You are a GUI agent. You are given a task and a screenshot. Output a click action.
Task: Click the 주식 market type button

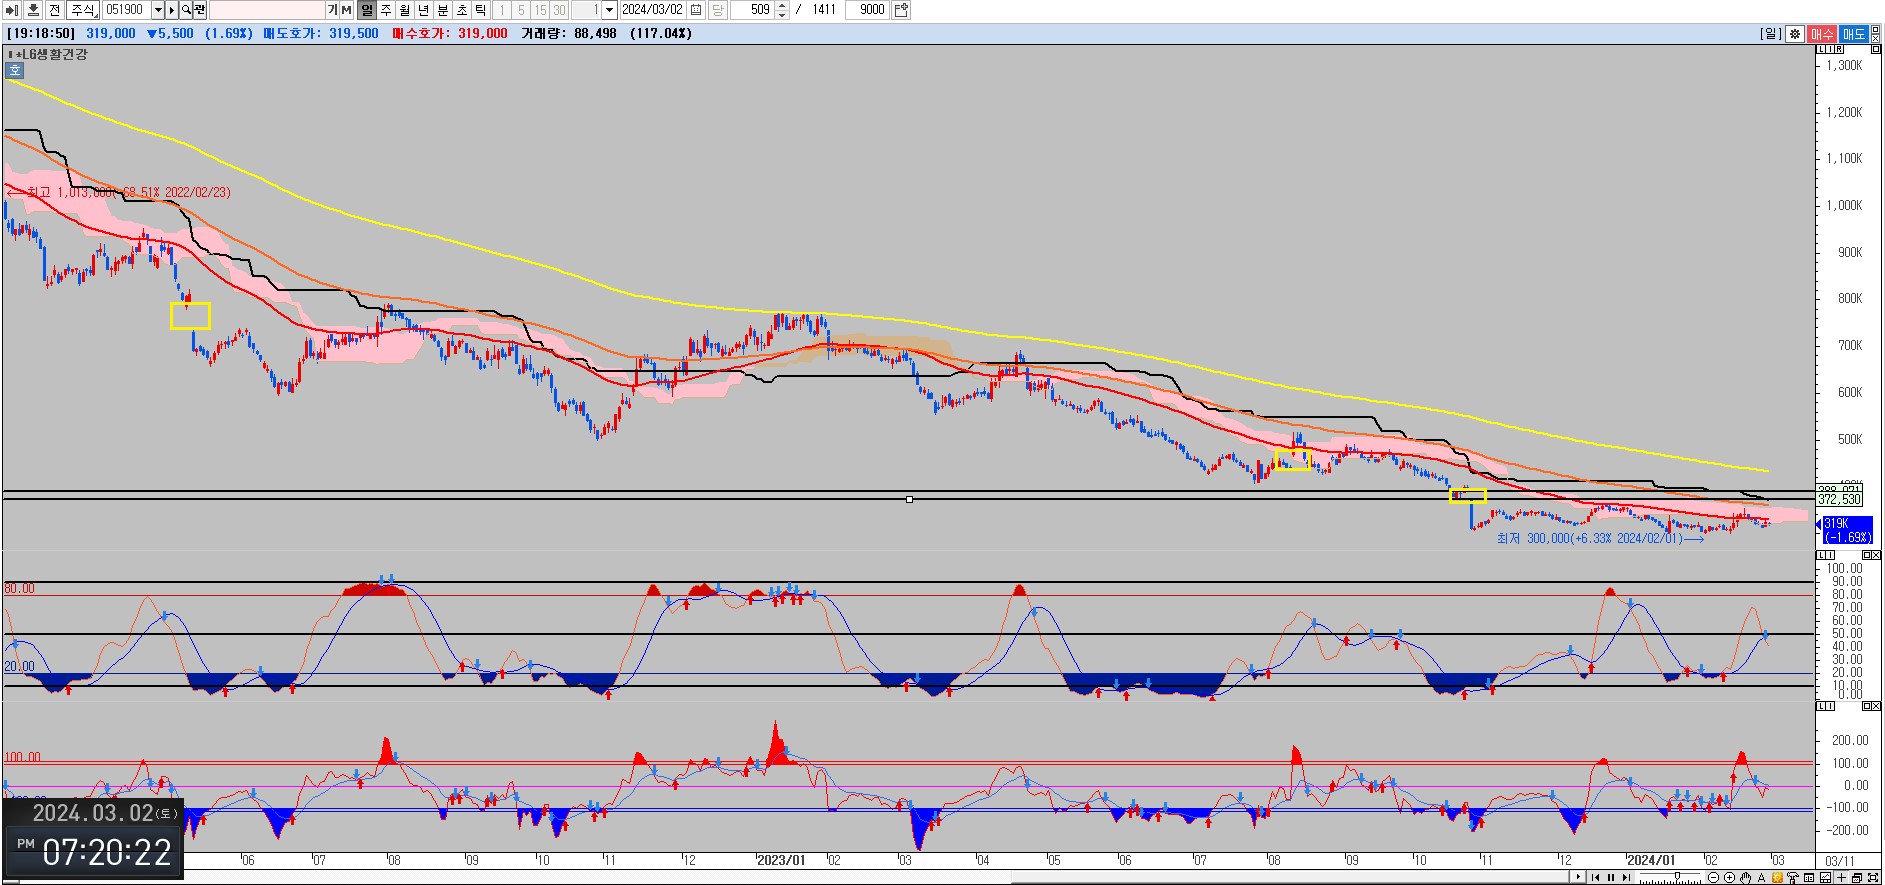[x=82, y=10]
